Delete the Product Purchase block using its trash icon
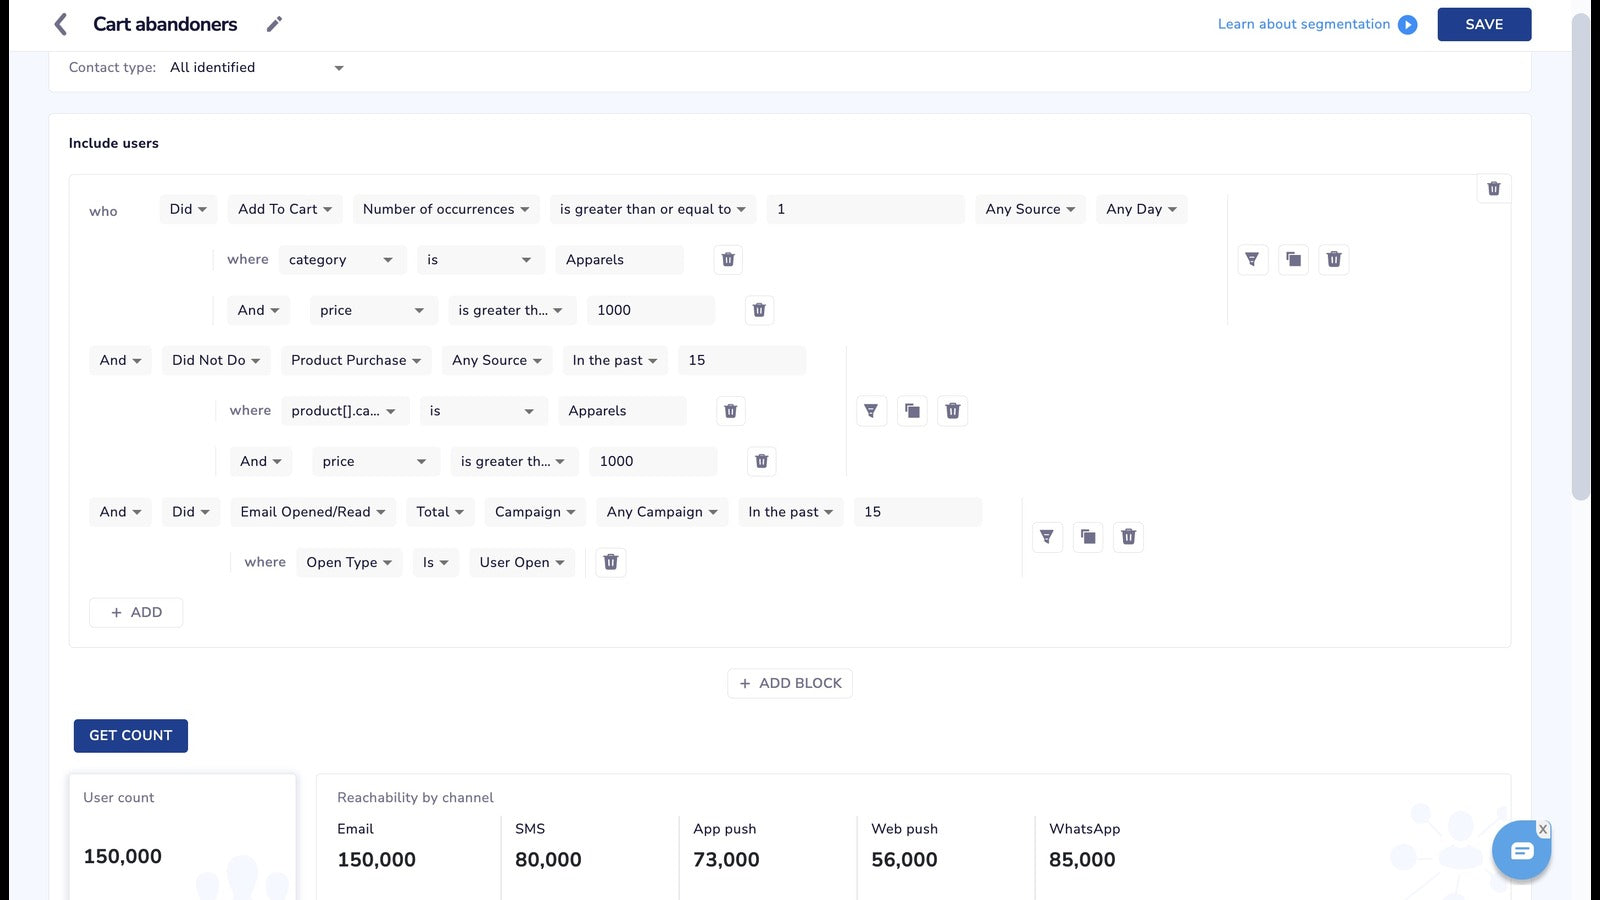This screenshot has height=900, width=1600. click(952, 410)
